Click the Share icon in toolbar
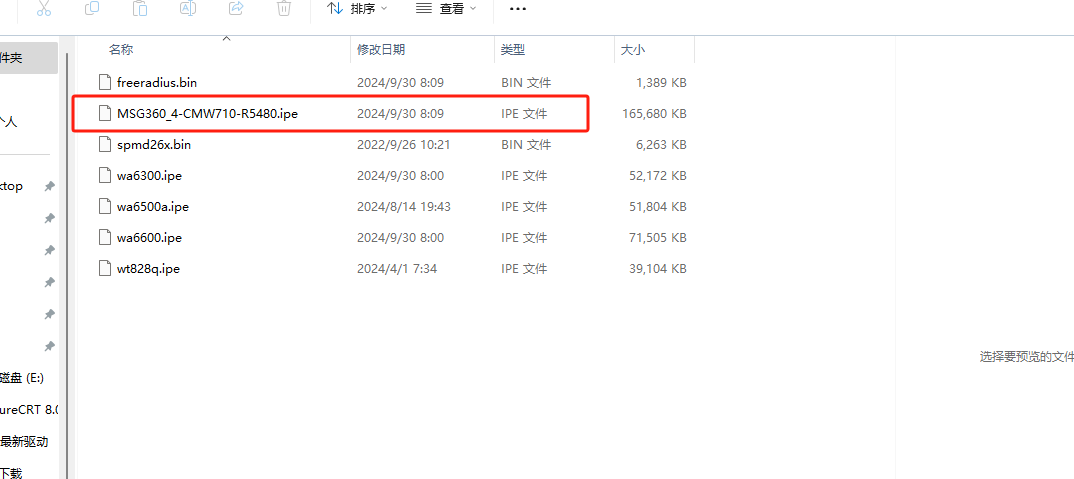 (x=236, y=8)
